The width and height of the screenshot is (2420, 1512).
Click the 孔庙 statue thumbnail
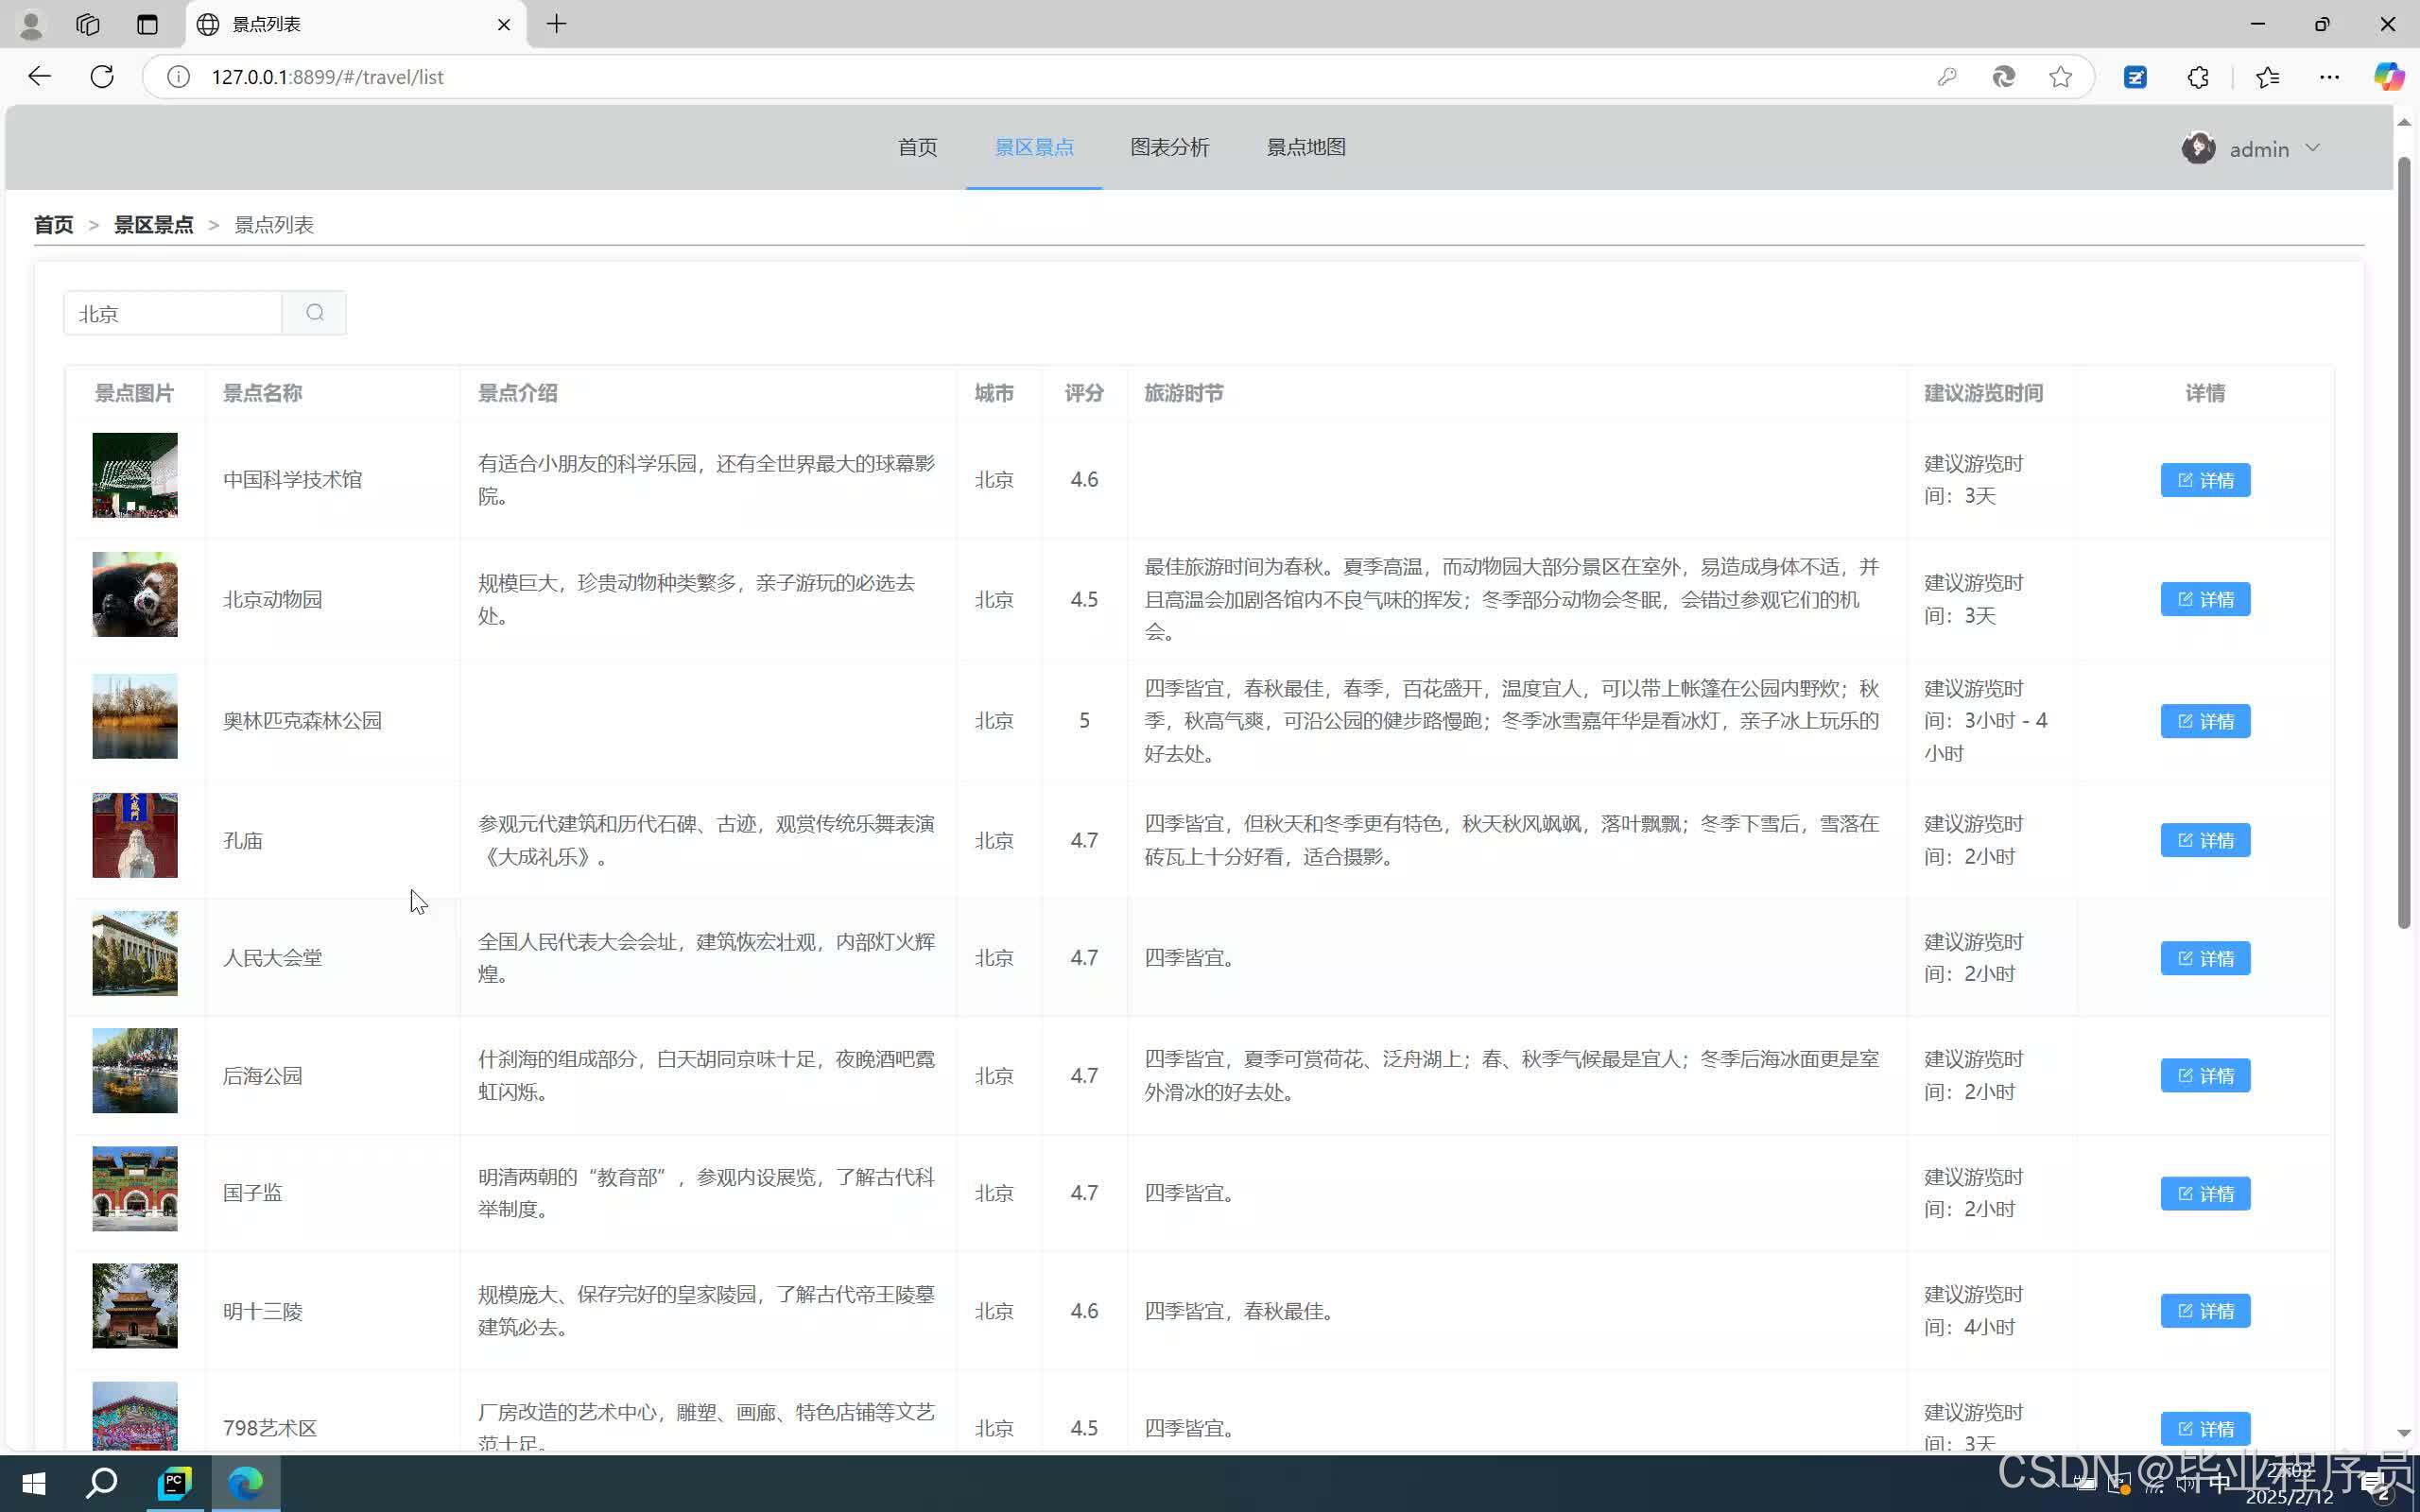135,835
